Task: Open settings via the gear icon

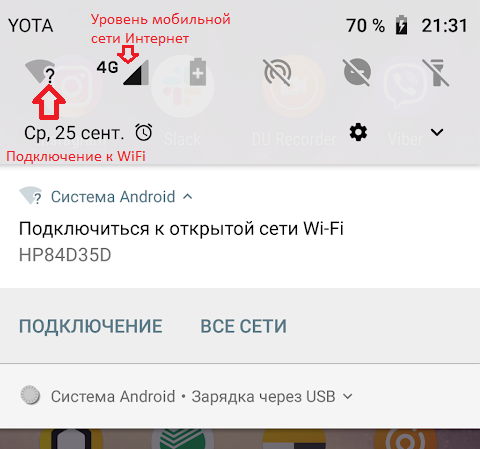Action: click(x=358, y=132)
